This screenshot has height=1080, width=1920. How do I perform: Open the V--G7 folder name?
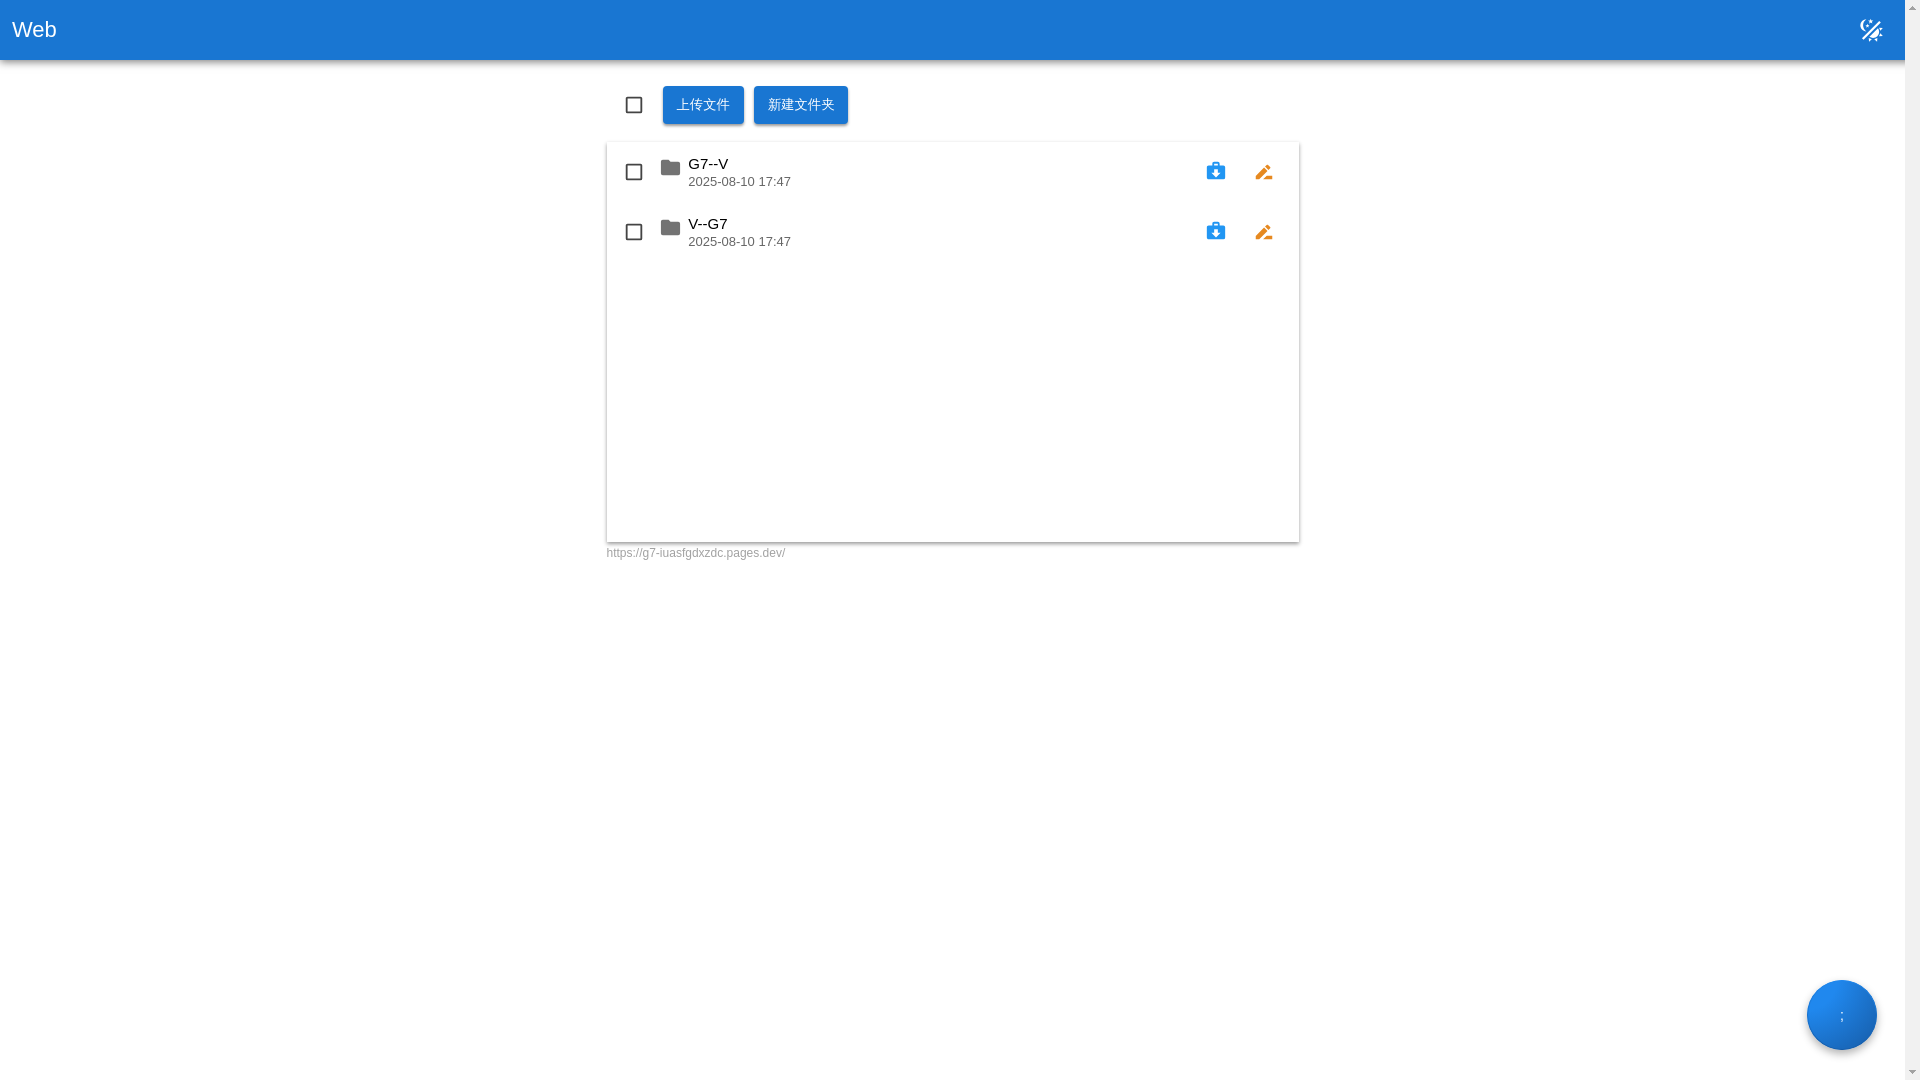click(x=708, y=224)
